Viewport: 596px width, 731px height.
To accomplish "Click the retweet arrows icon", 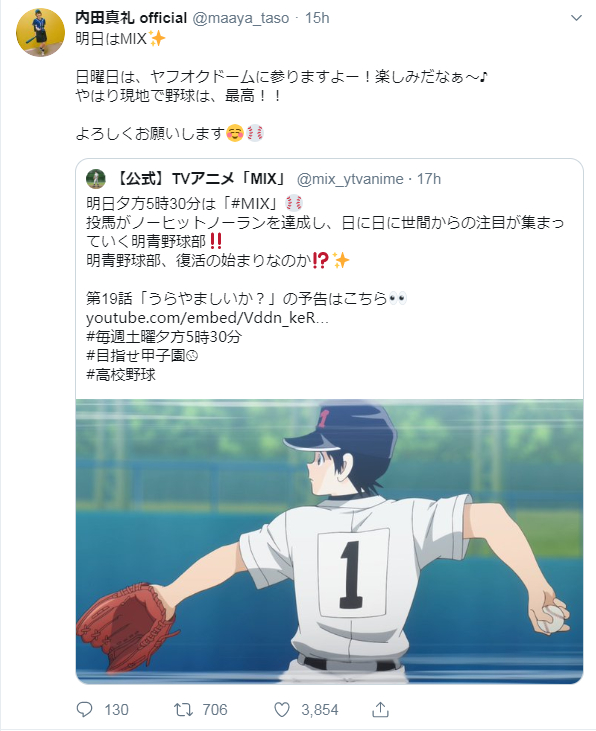I will [183, 710].
